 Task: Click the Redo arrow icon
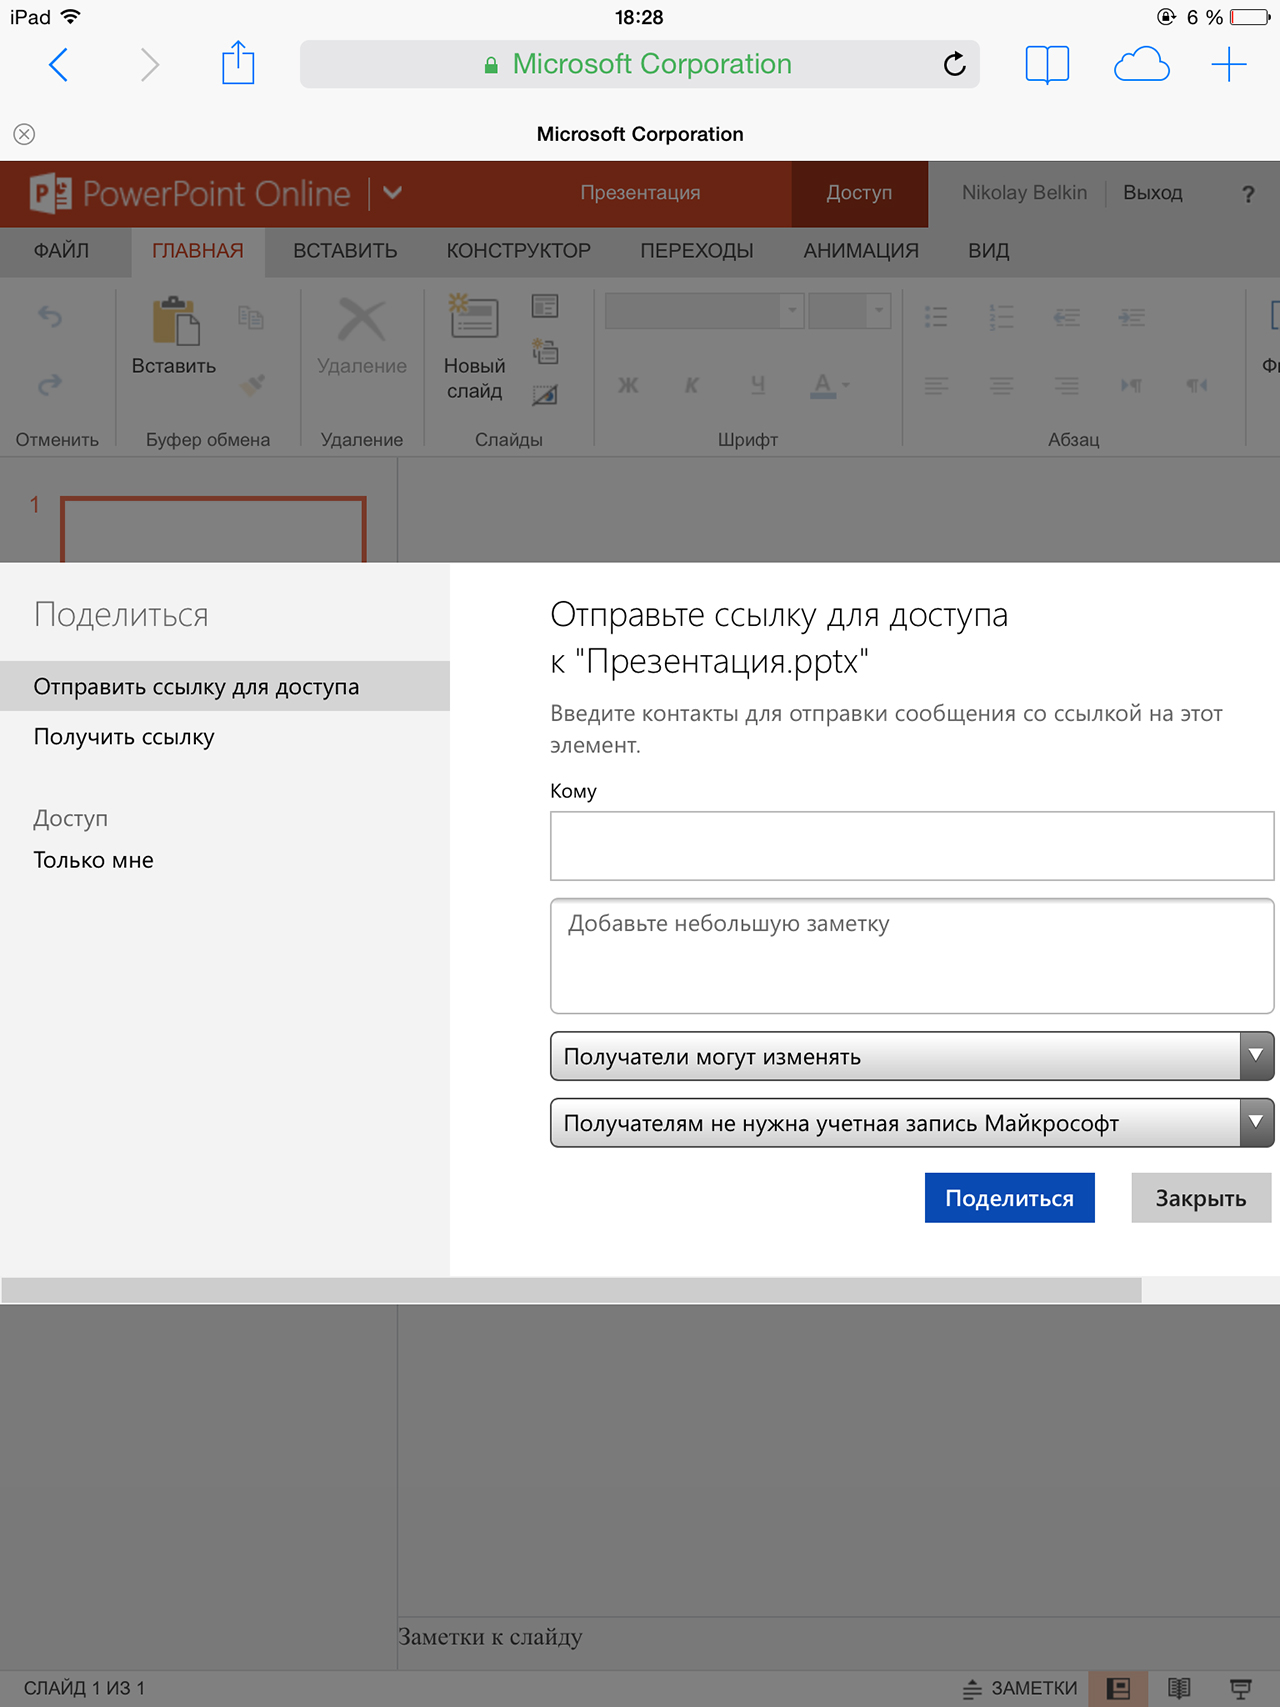coord(49,384)
